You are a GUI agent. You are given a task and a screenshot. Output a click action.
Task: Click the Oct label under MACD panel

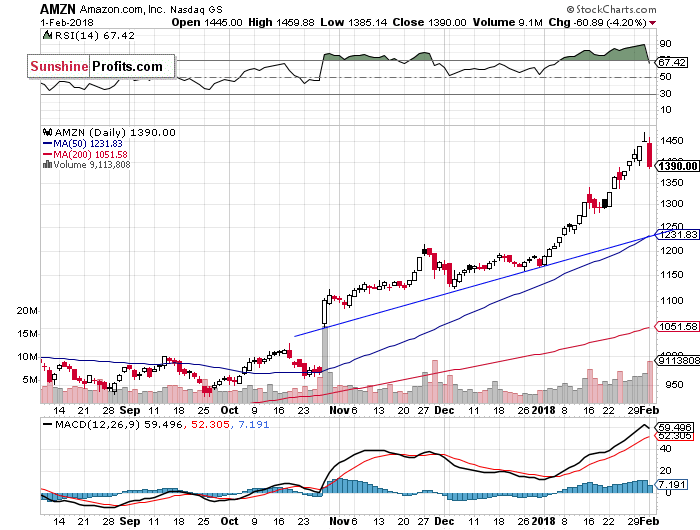point(229,521)
